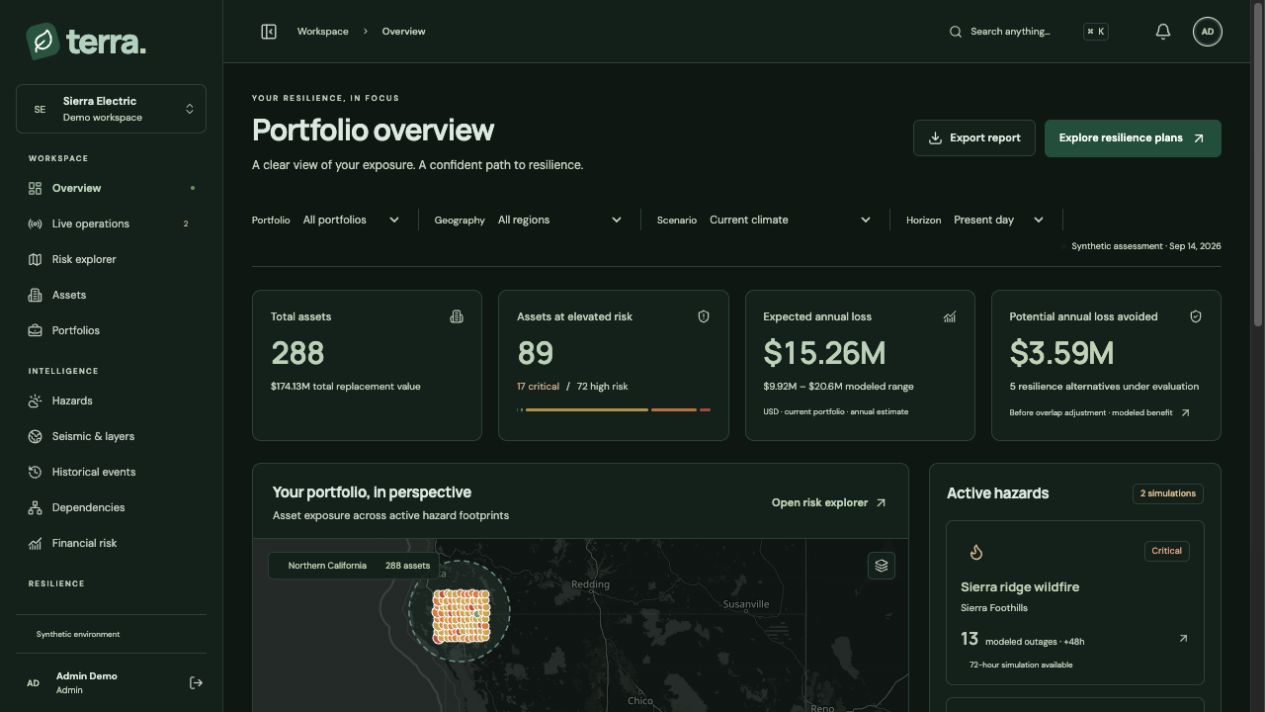This screenshot has height=712, width=1265.
Task: Open the Portfolio All portfolios dropdown
Action: tap(351, 220)
